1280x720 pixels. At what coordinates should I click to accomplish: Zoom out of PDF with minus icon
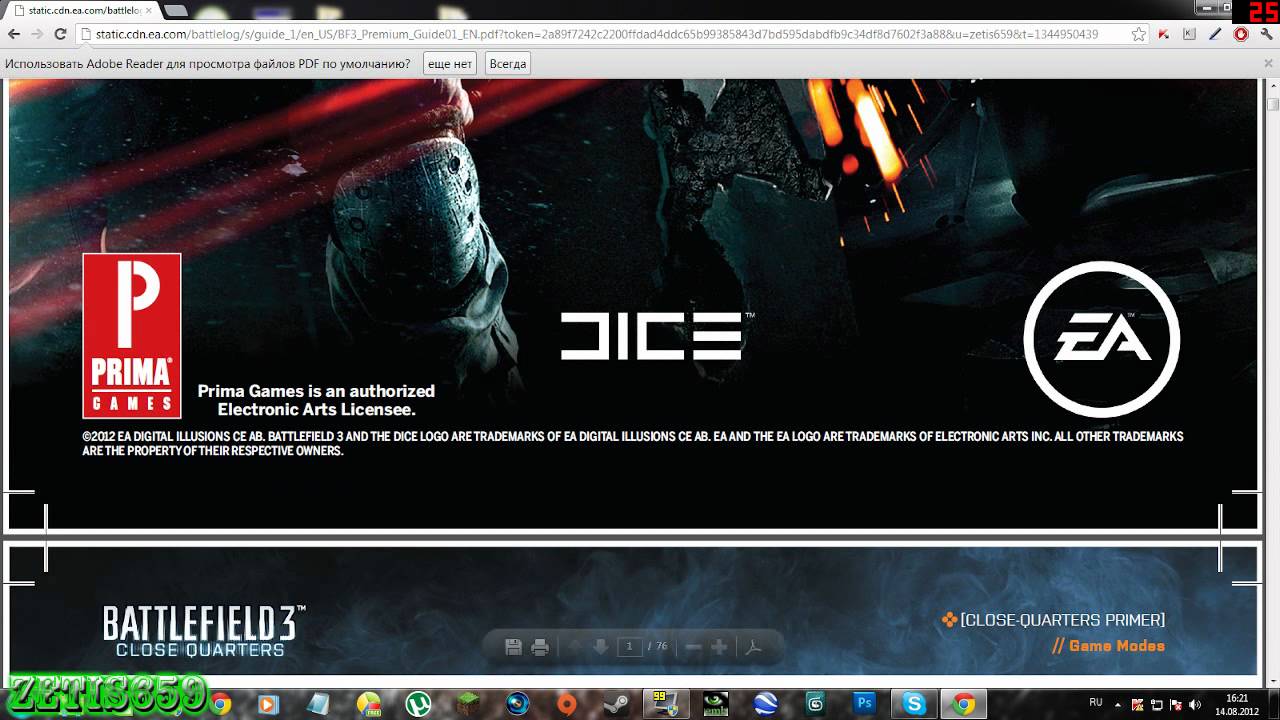click(x=693, y=647)
